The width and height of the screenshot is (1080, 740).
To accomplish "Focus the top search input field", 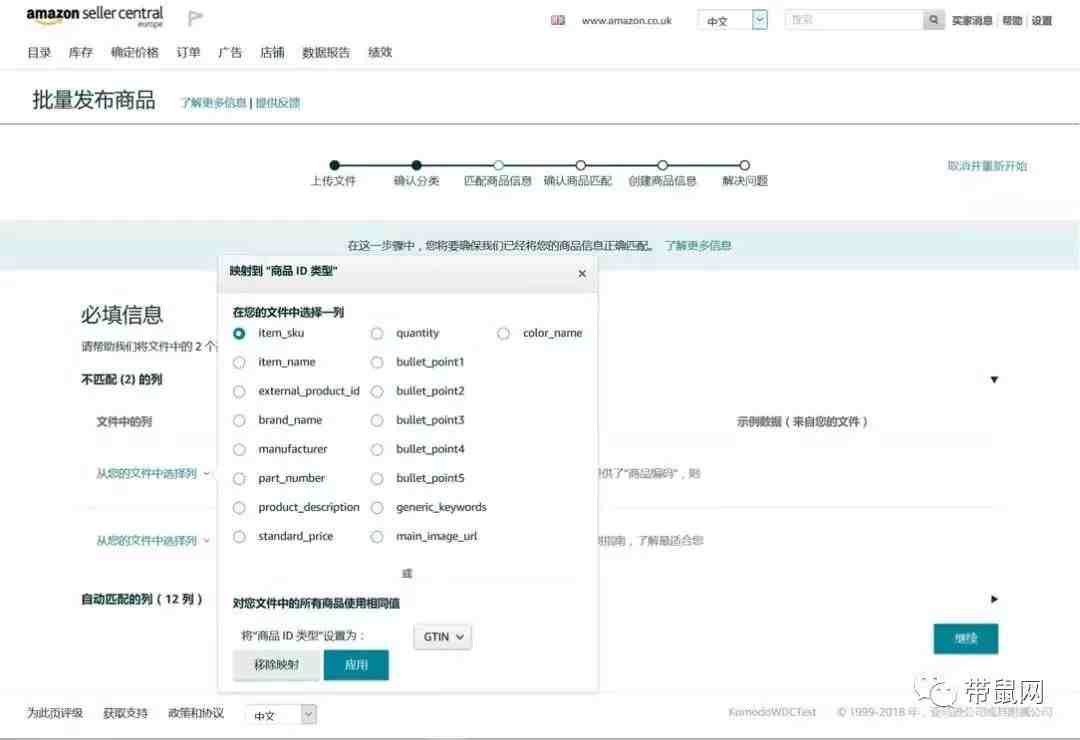I will click(x=853, y=20).
